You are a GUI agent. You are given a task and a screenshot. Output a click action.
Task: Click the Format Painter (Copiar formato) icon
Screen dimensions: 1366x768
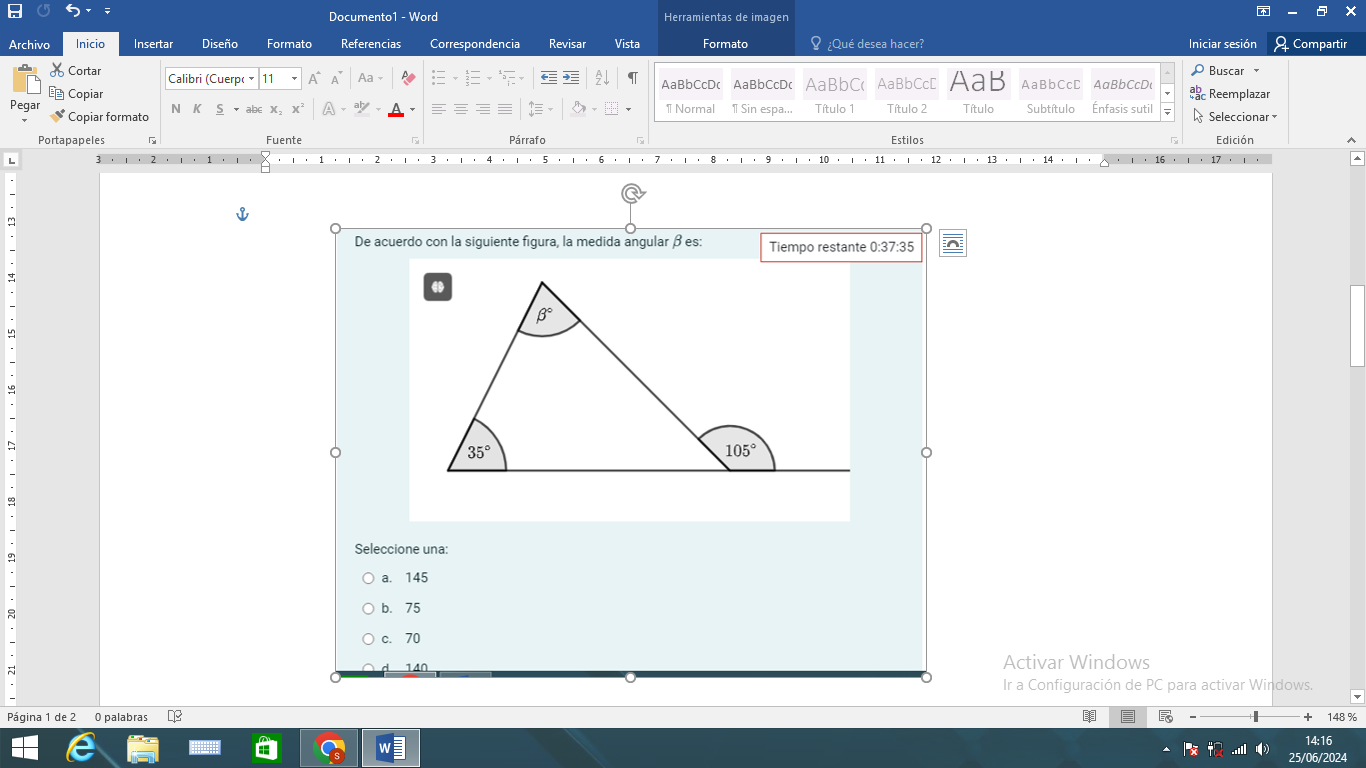[58, 117]
